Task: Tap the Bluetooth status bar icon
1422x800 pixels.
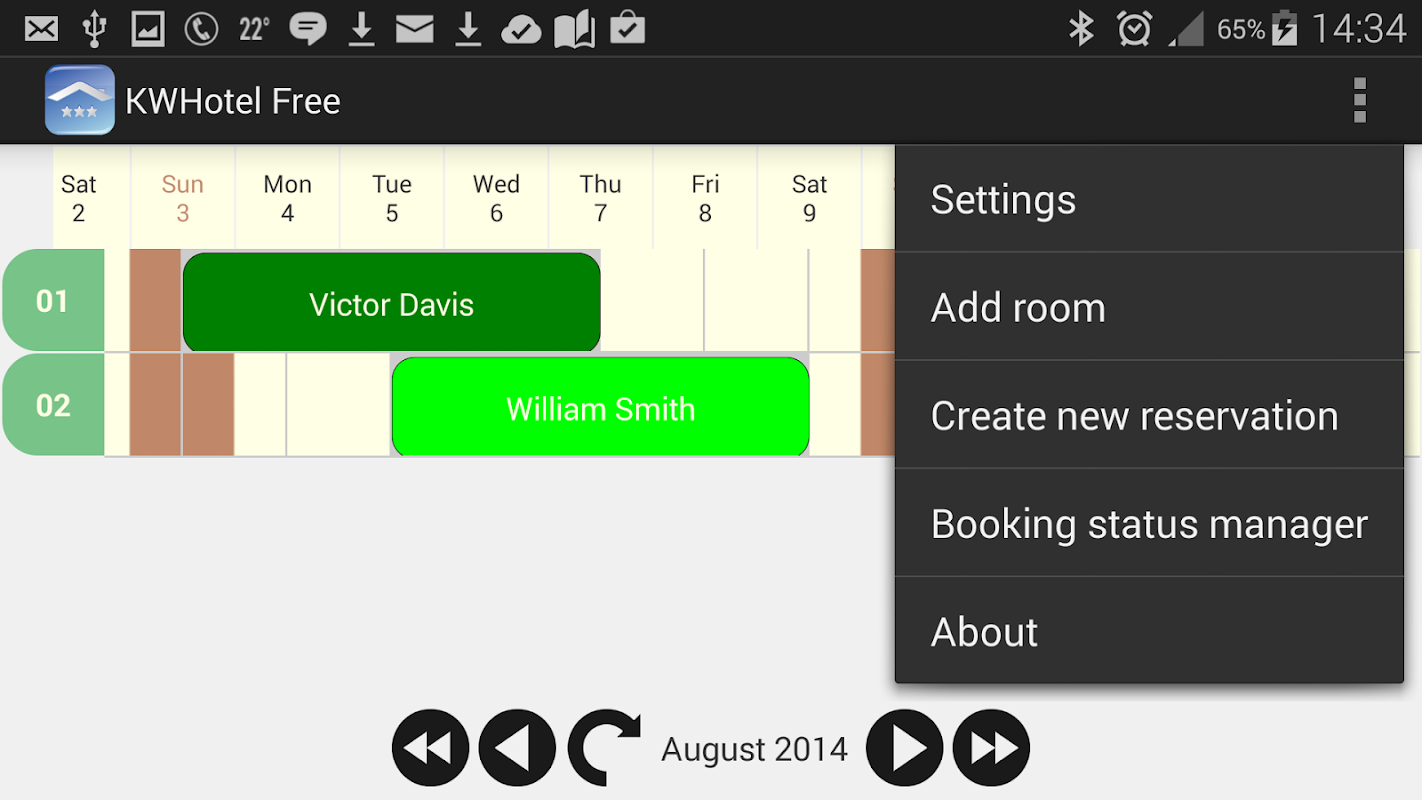Action: [x=1081, y=29]
